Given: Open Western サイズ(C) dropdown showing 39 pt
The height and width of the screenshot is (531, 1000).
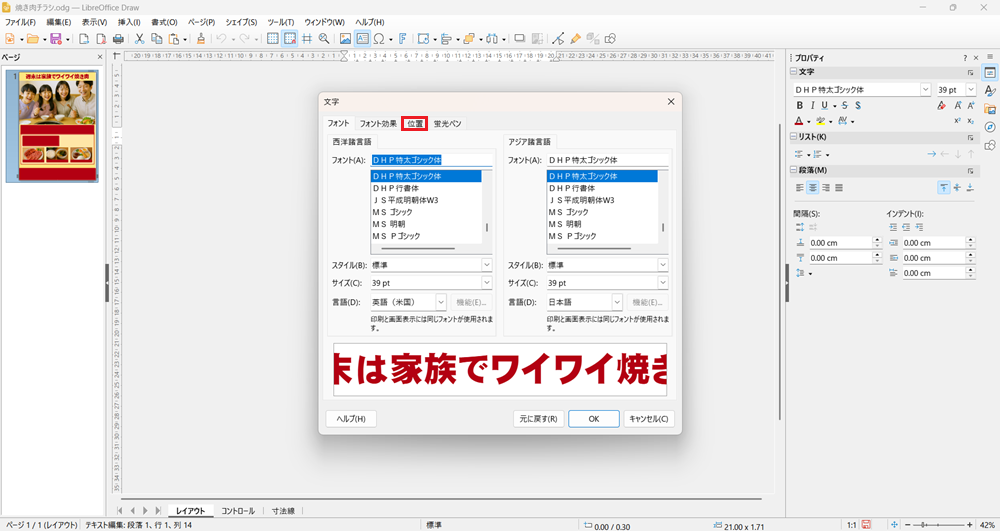Looking at the screenshot, I should pyautogui.click(x=487, y=282).
